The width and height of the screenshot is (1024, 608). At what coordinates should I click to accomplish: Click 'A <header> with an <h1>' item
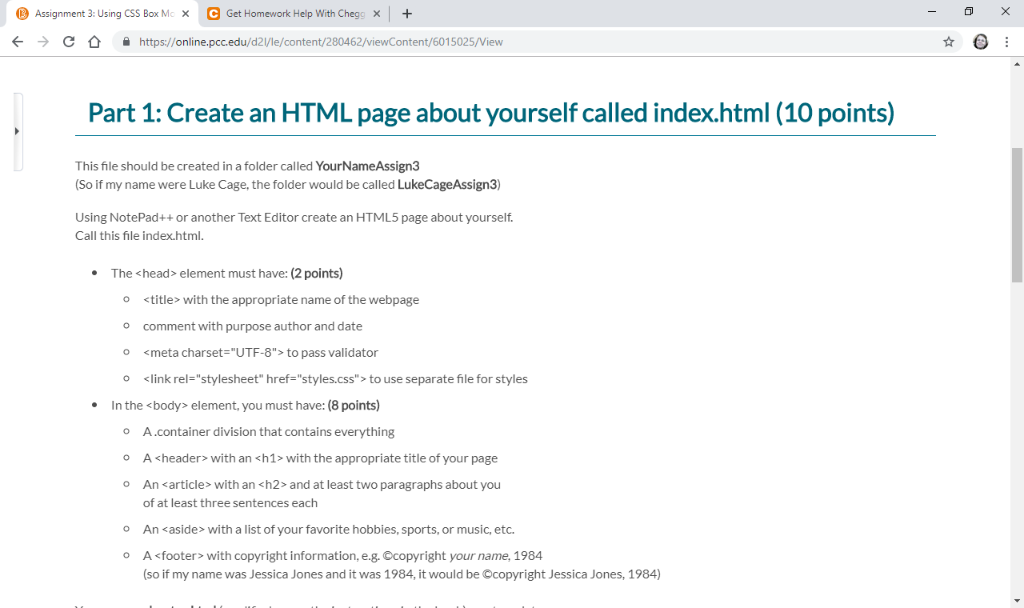click(x=320, y=458)
